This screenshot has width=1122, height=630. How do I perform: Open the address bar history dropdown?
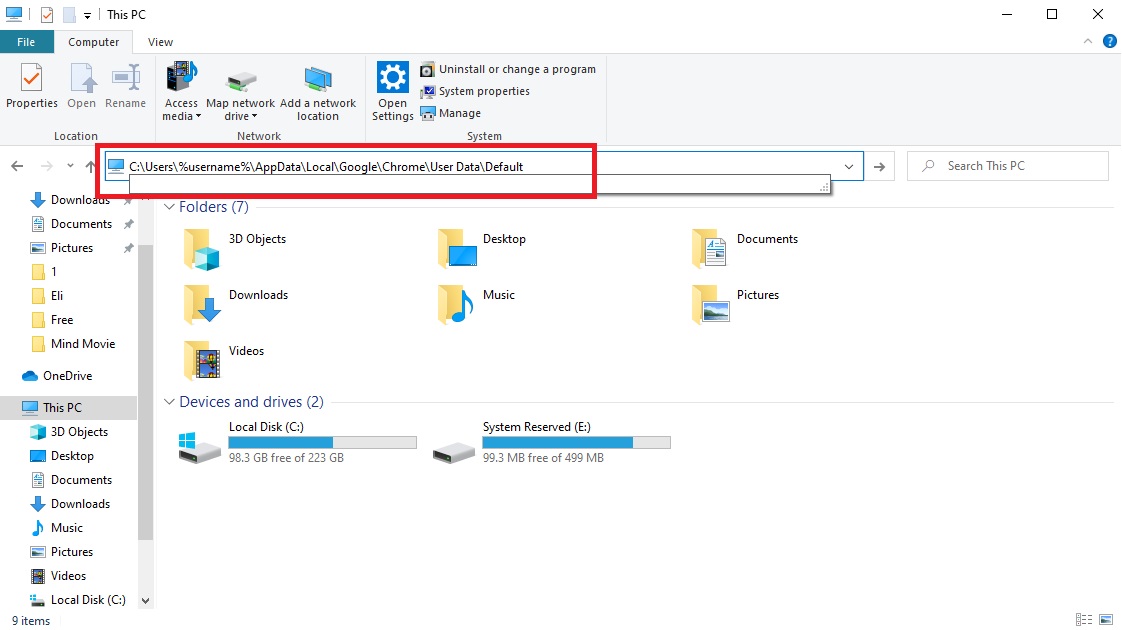pos(849,166)
